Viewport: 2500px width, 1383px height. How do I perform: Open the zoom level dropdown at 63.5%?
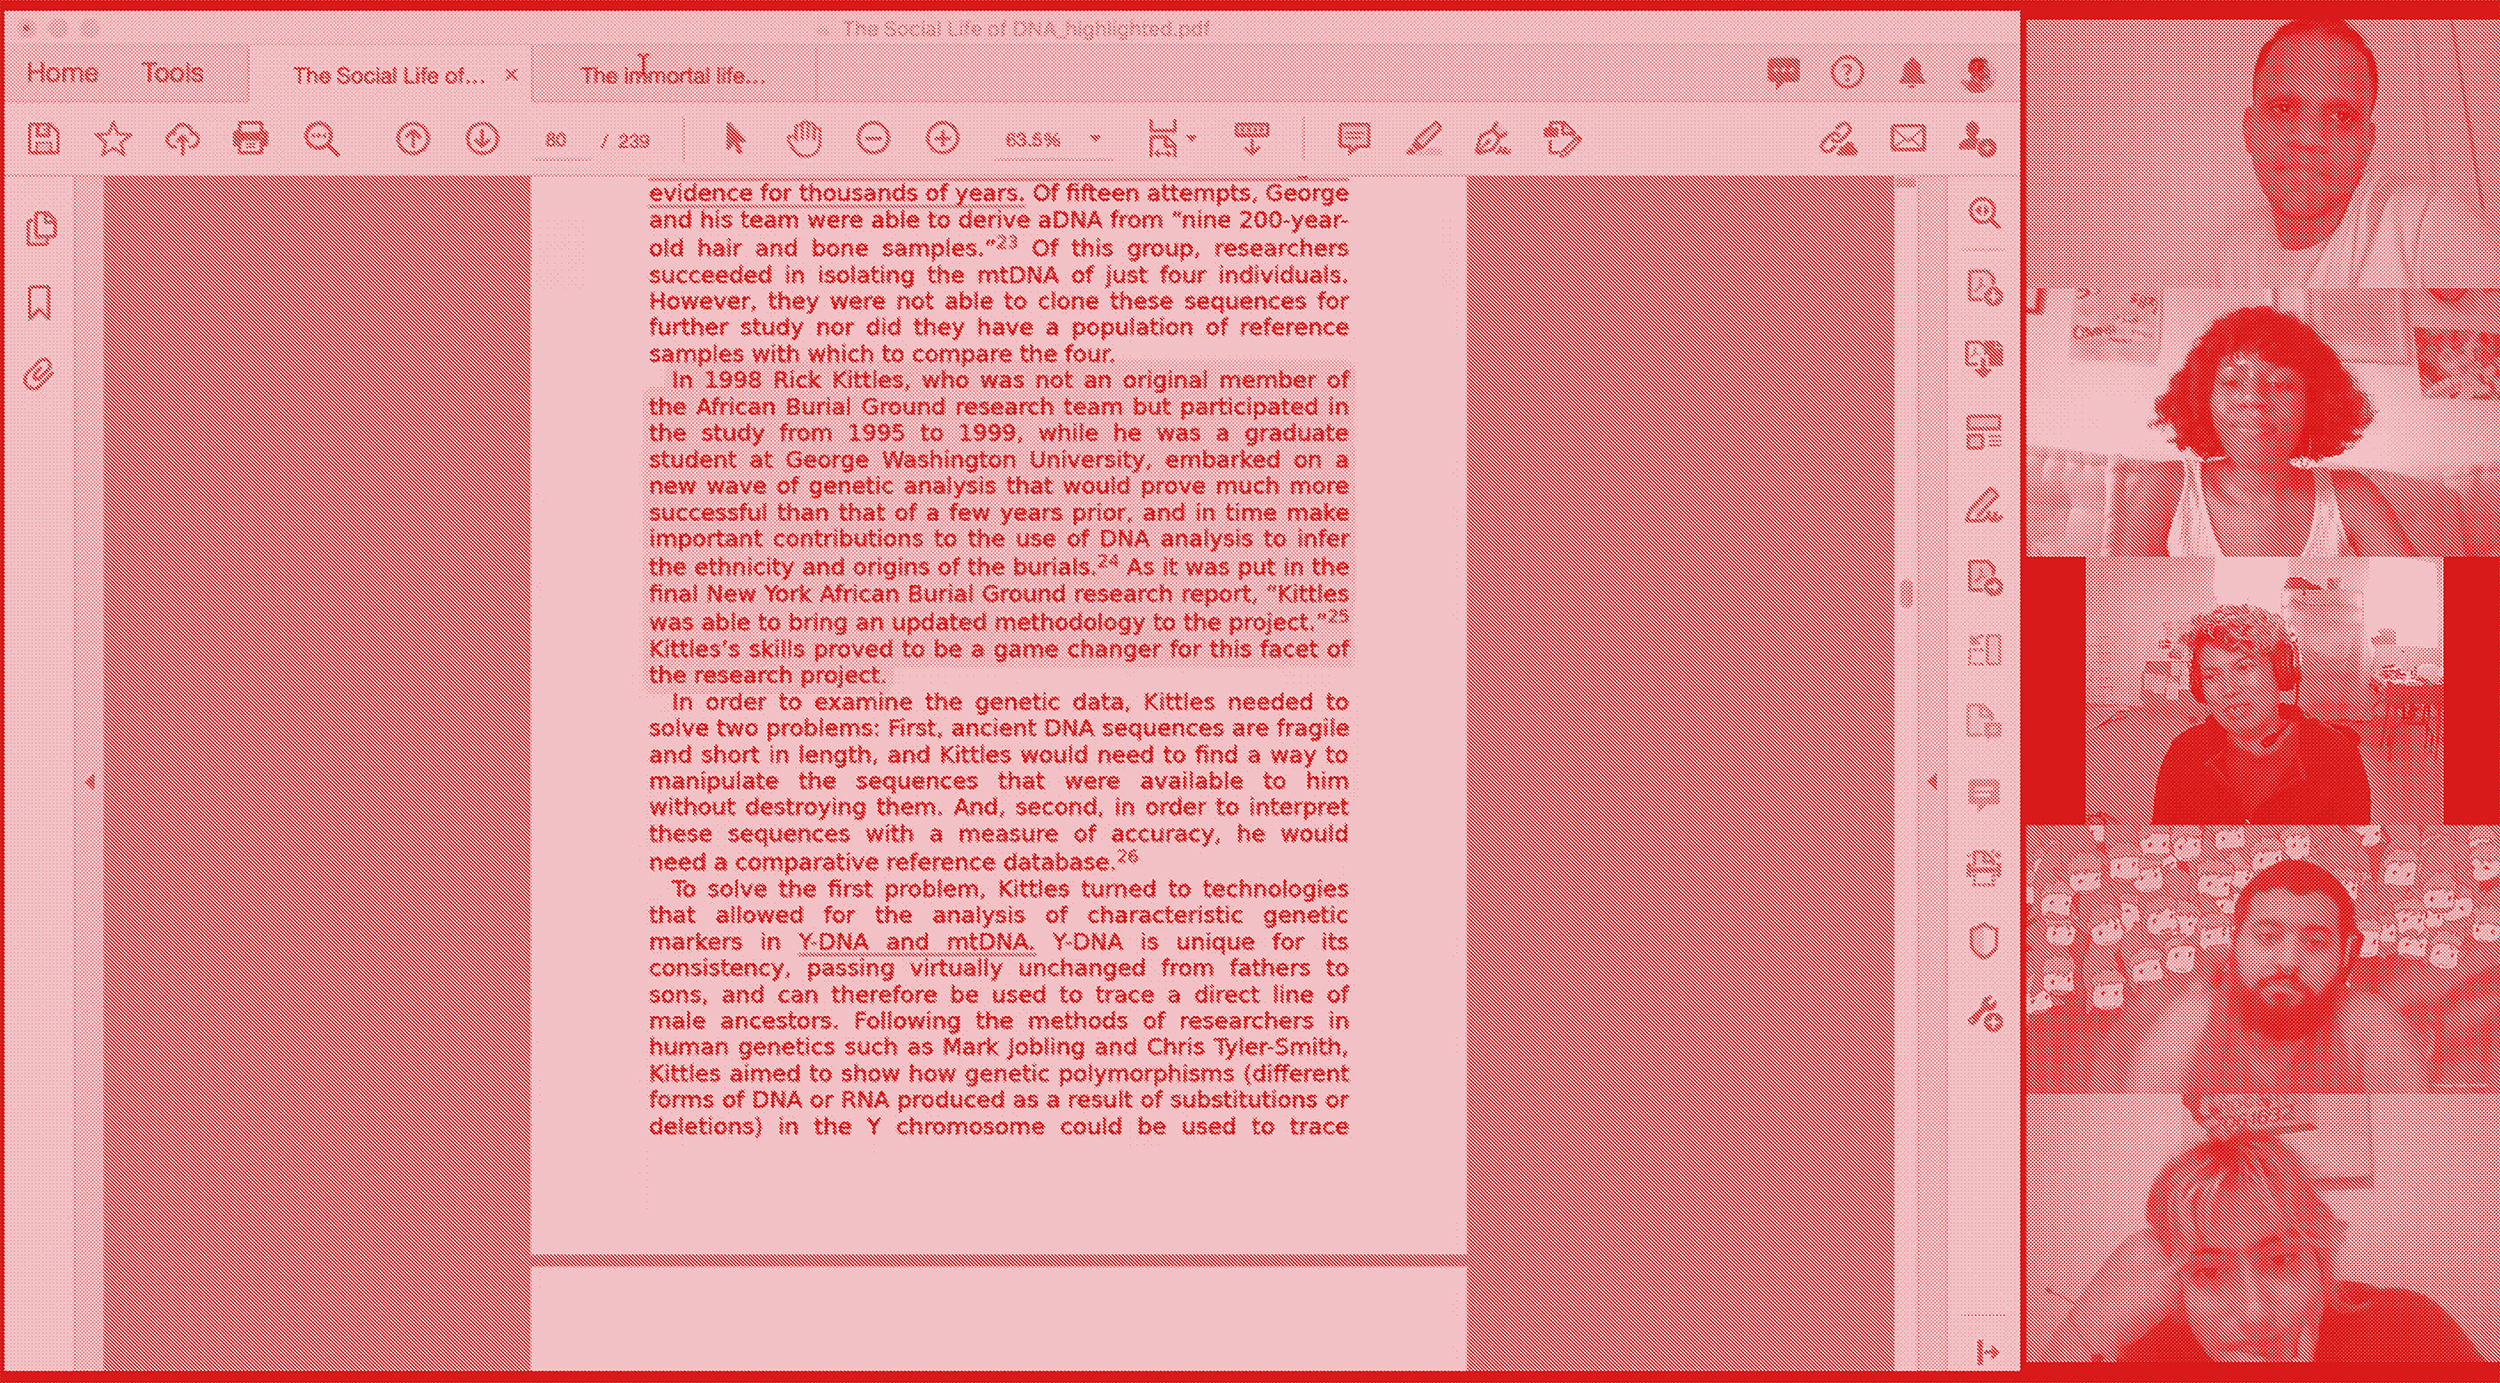pyautogui.click(x=1095, y=139)
